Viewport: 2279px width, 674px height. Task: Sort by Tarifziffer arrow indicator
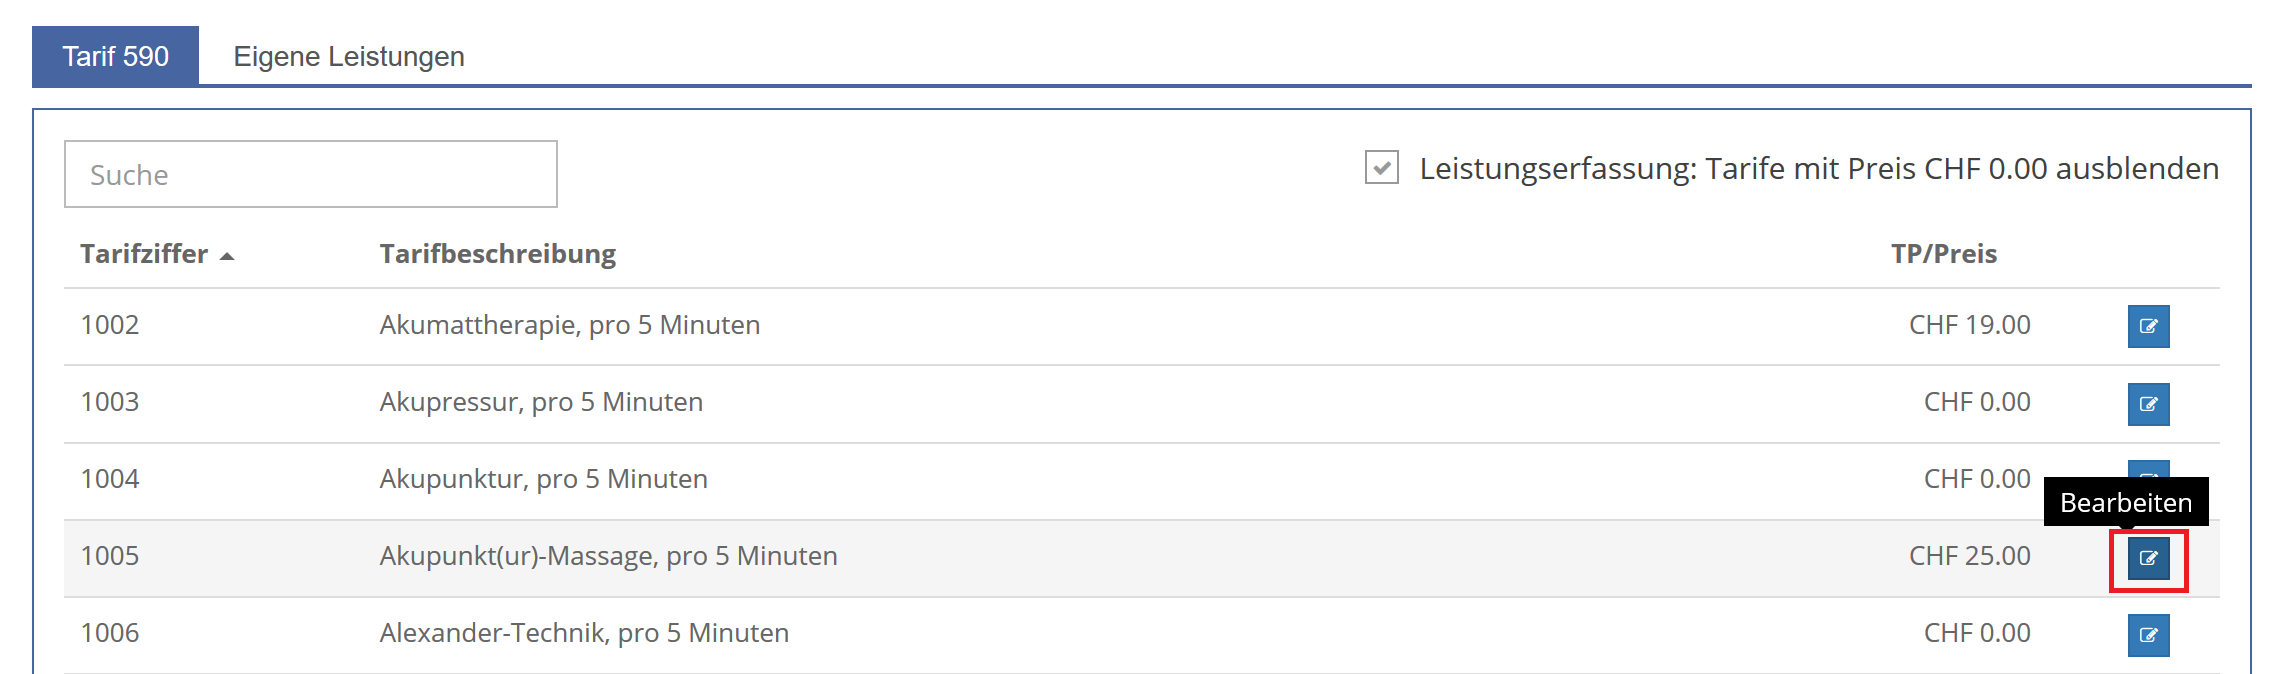[x=227, y=256]
